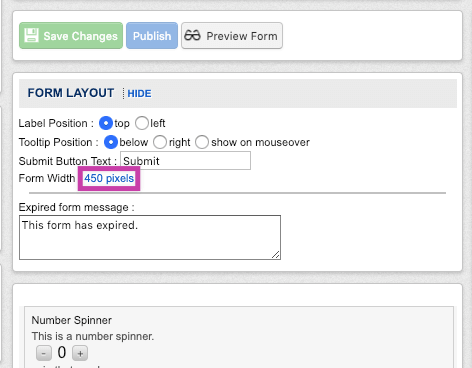Click the spinner value 0
Viewport: 472px width, 368px height.
pyautogui.click(x=62, y=353)
